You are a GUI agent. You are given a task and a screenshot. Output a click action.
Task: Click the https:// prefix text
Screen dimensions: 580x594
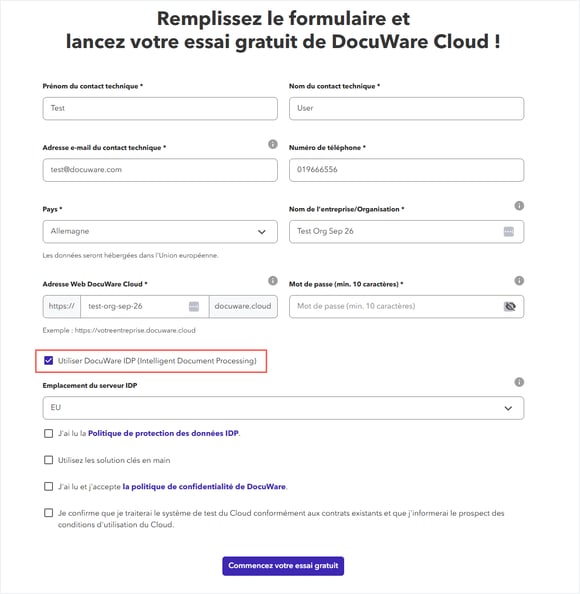62,306
